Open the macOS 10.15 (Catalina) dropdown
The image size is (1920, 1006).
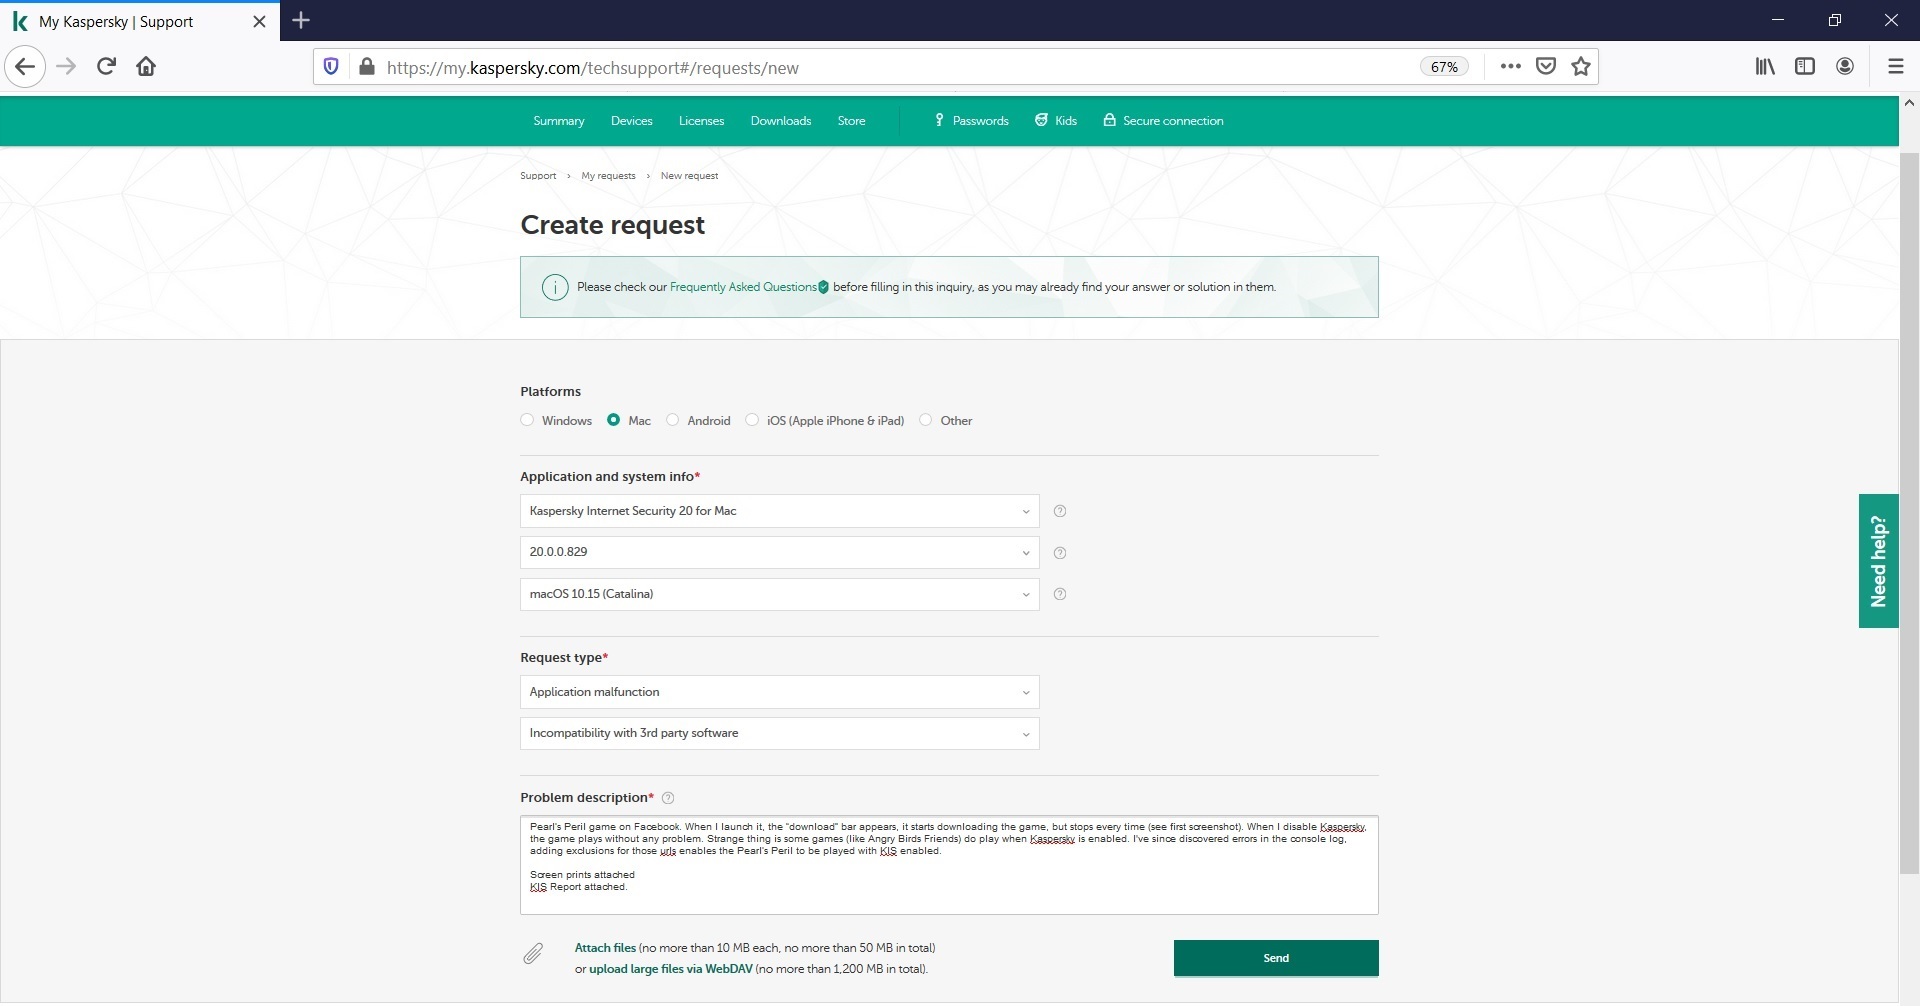pos(779,594)
